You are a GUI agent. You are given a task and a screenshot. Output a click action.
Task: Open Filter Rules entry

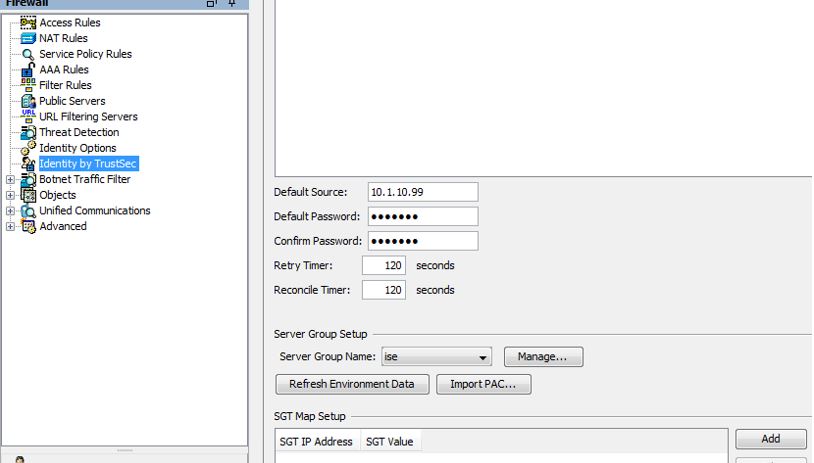click(x=65, y=85)
